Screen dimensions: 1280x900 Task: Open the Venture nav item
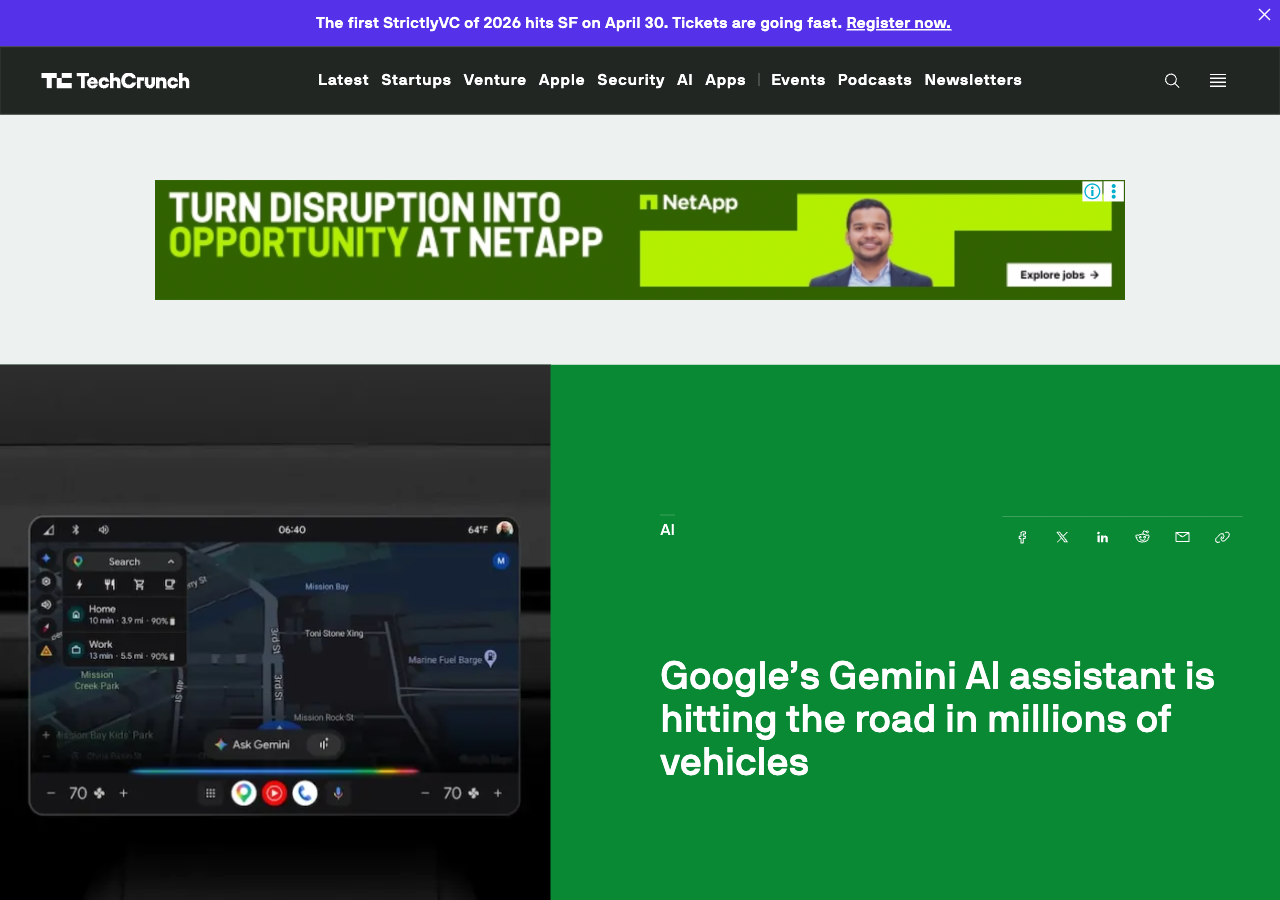(x=495, y=80)
